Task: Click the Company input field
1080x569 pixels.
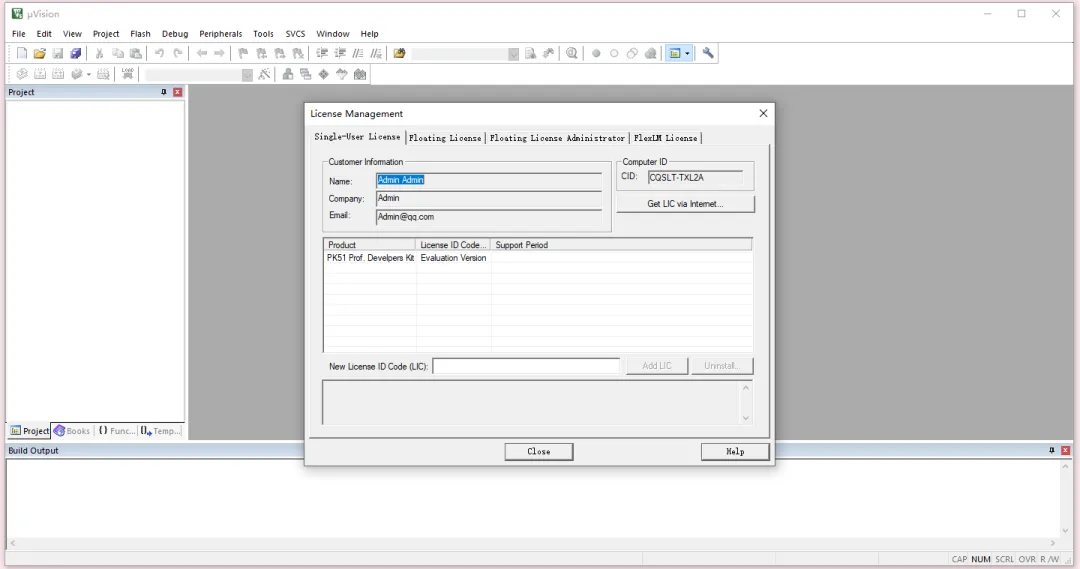Action: tap(488, 198)
